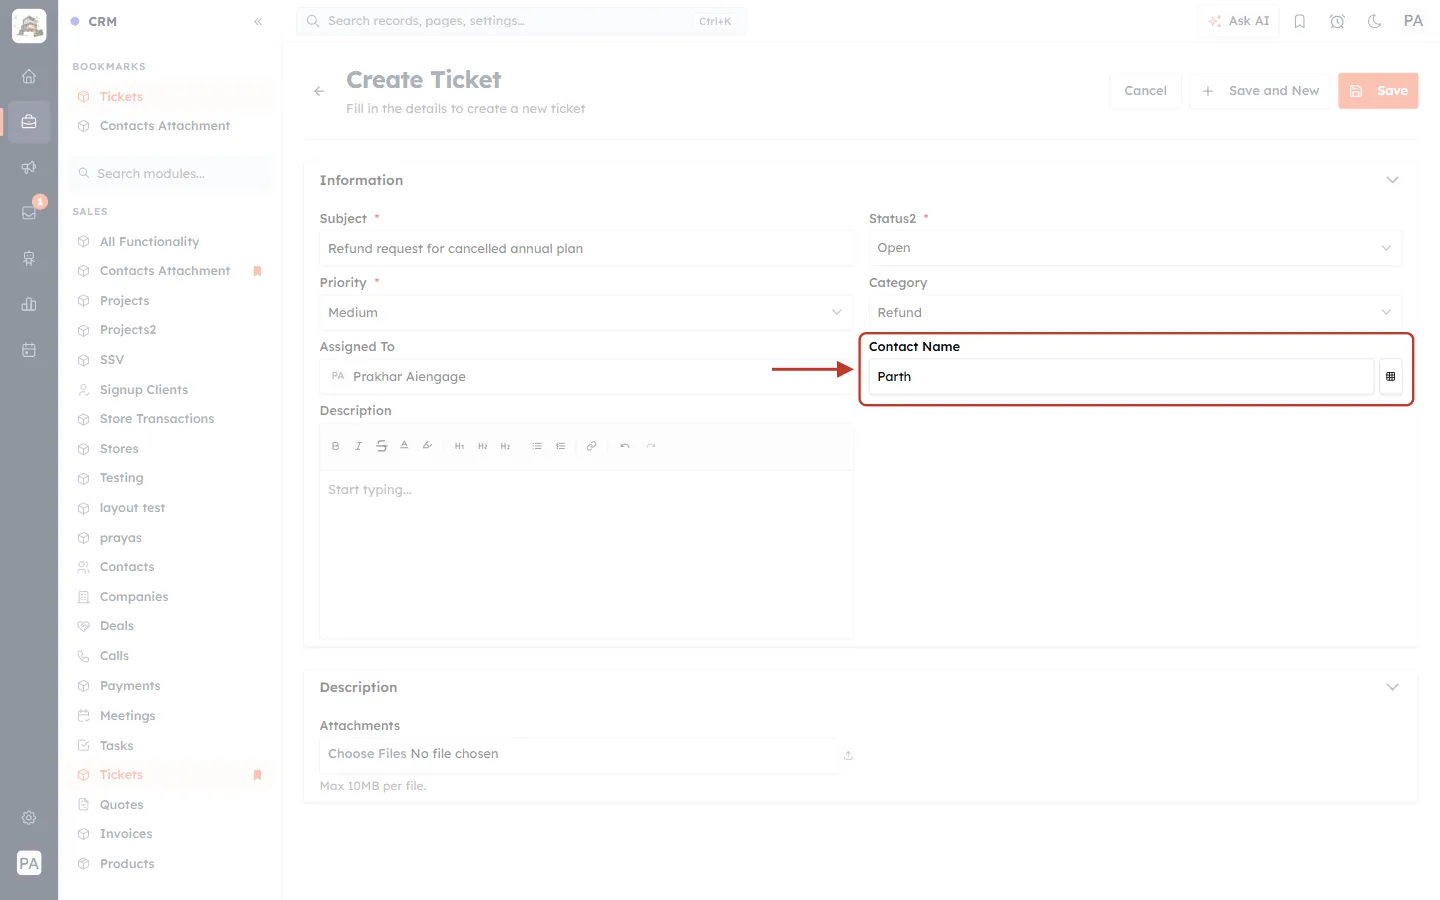Collapse the Information section

(1392, 180)
